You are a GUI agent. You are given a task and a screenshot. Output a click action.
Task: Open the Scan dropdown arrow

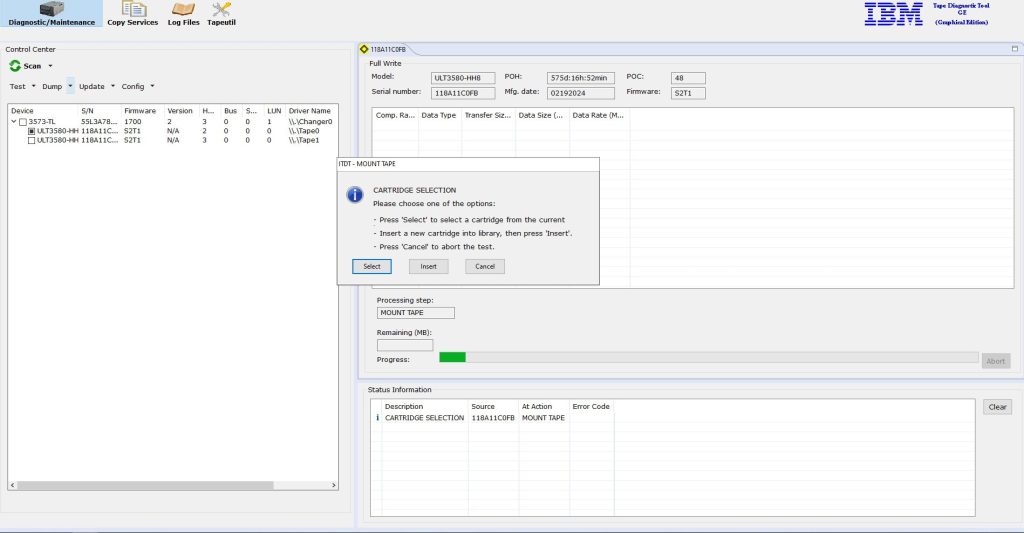point(50,66)
